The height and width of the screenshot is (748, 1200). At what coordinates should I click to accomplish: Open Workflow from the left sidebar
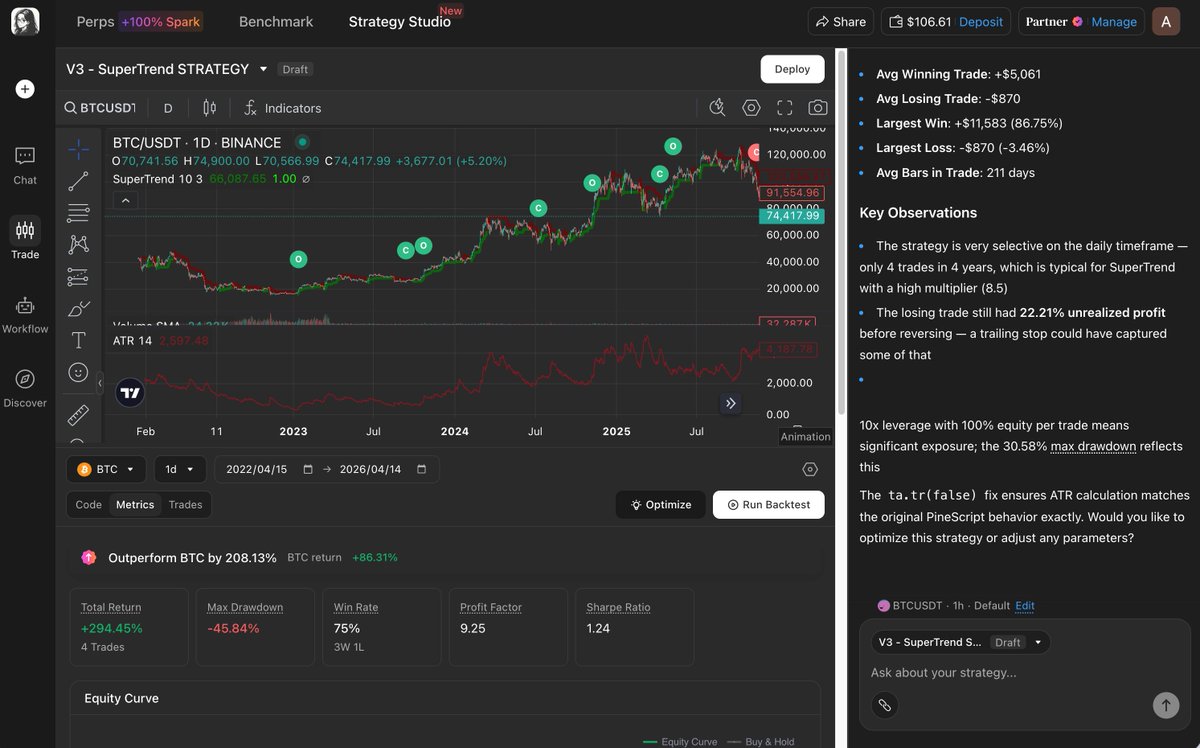pos(25,315)
